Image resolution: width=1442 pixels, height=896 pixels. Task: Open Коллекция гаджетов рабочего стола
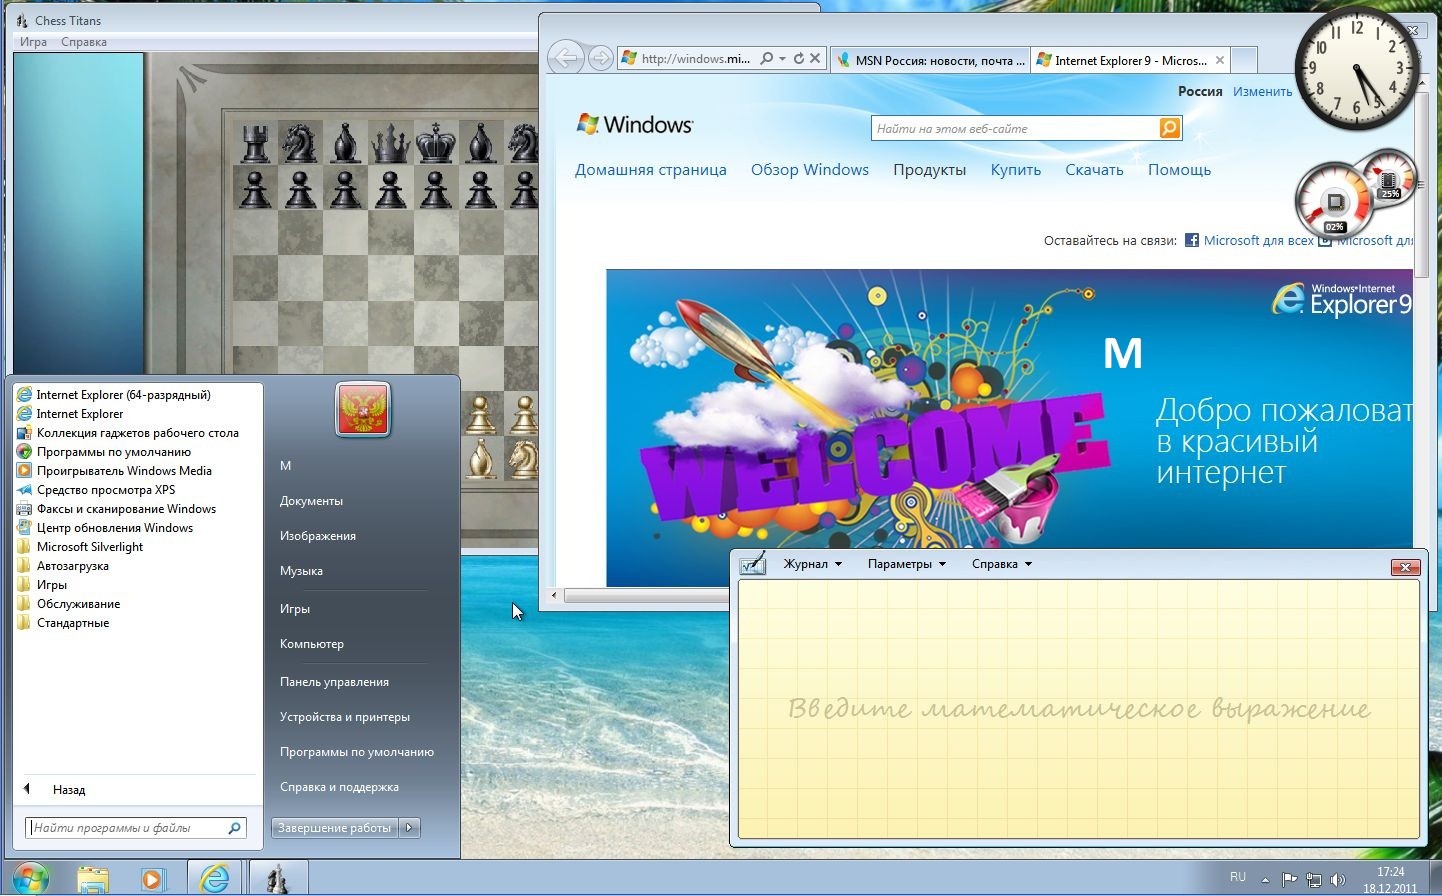click(128, 433)
